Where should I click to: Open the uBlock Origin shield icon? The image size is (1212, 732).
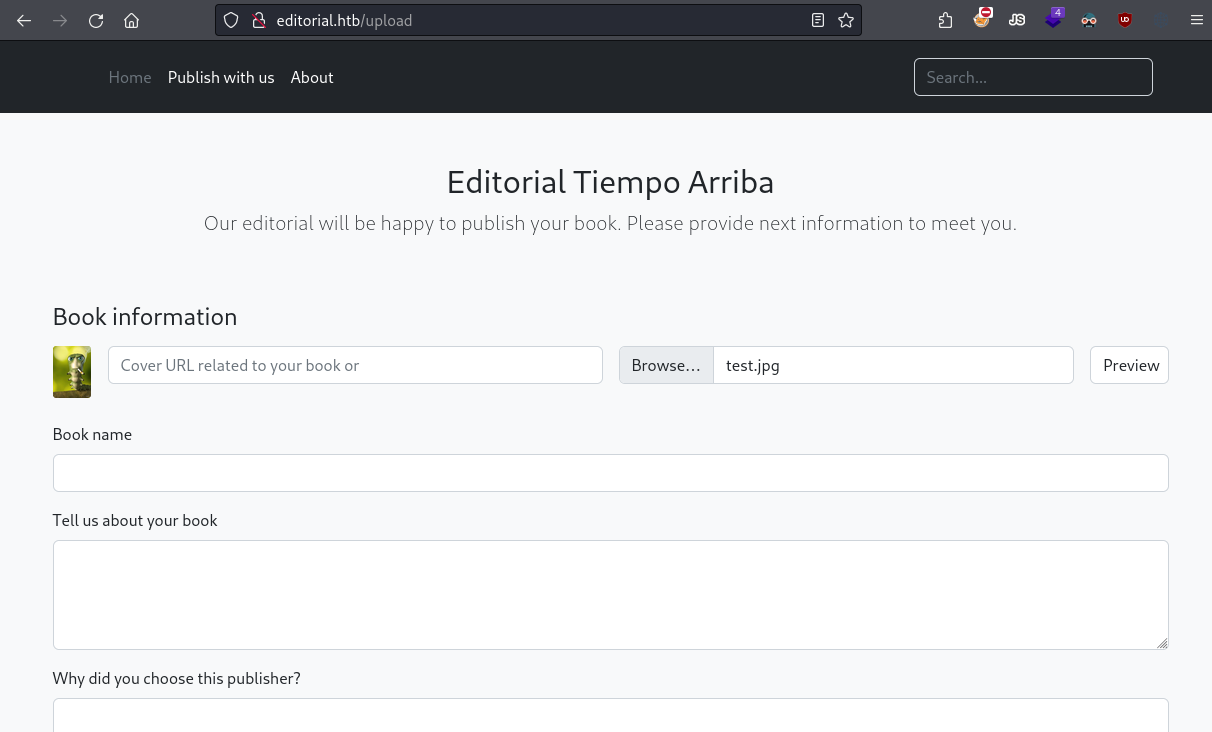(1125, 20)
